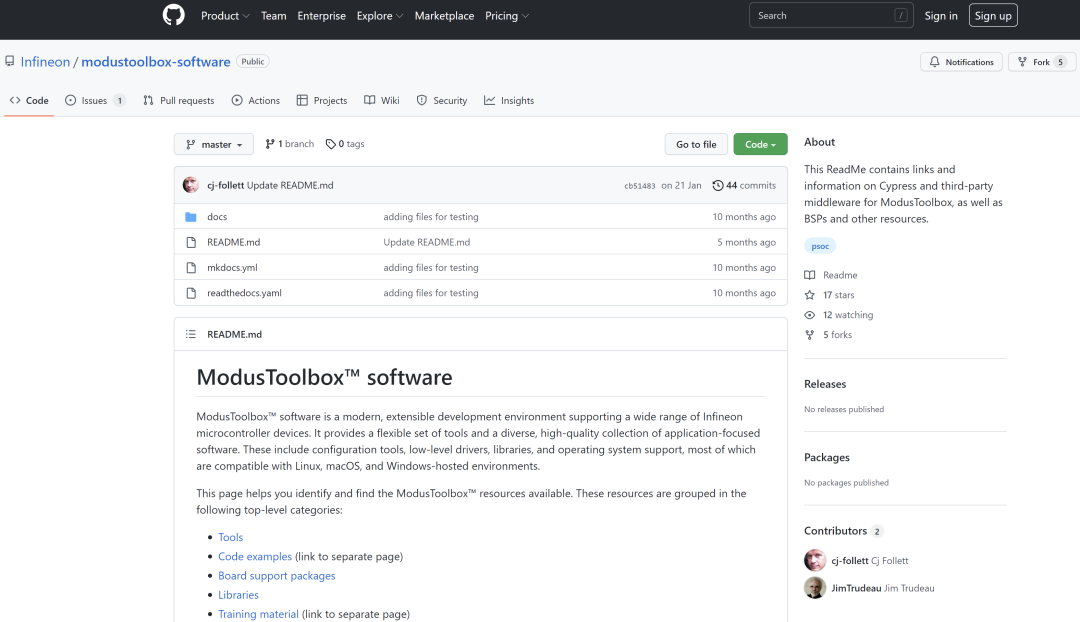Click the Go to file button

(696, 145)
